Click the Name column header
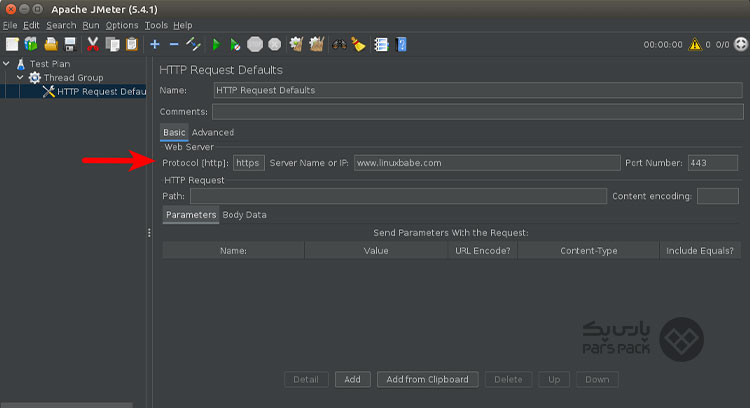Image resolution: width=750 pixels, height=408 pixels. point(233,251)
